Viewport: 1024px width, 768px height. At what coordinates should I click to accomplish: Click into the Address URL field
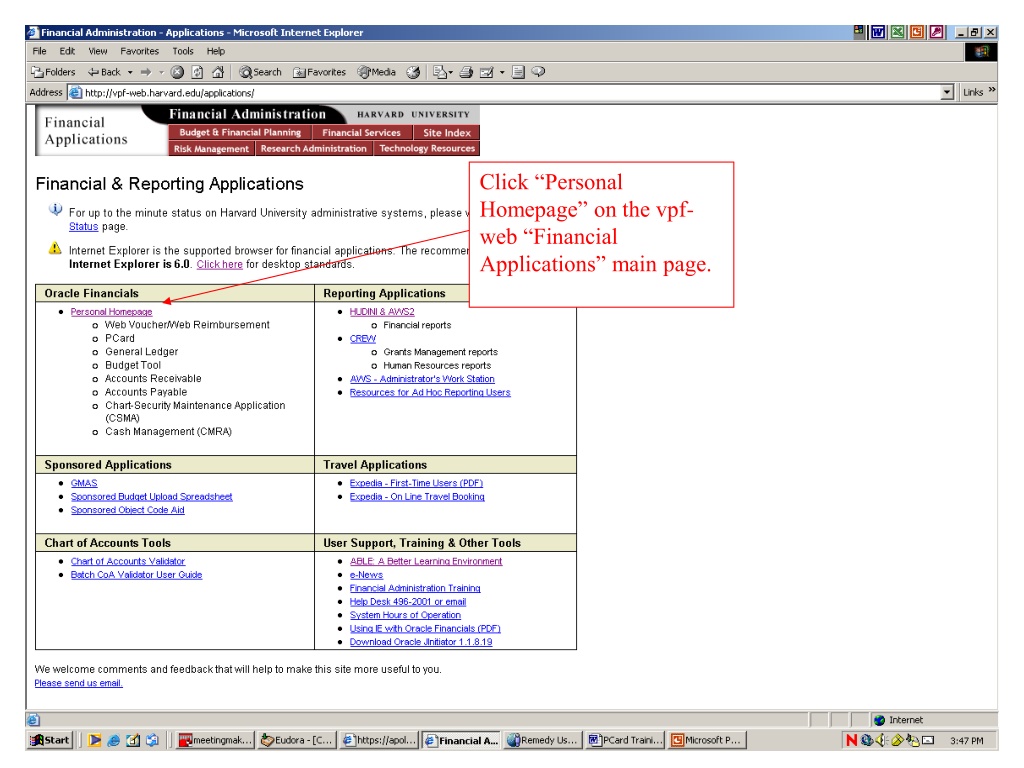pos(511,93)
